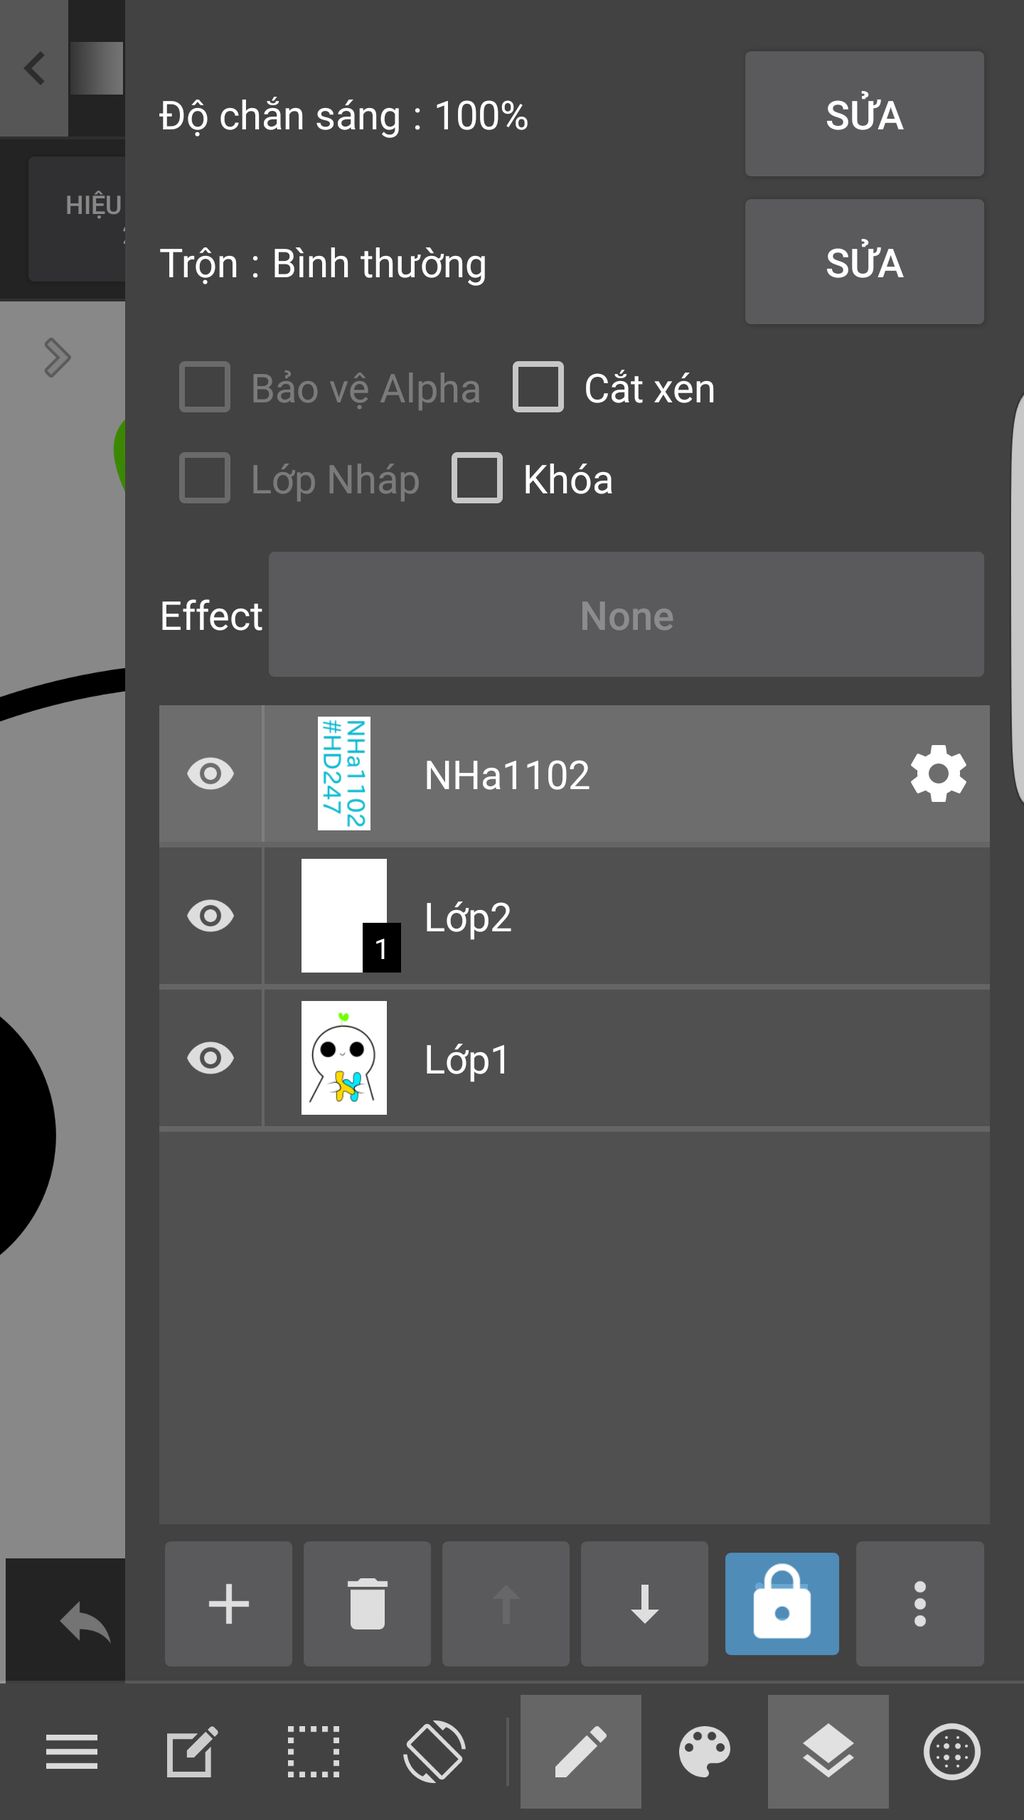The height and width of the screenshot is (1820, 1024).
Task: Open layer more options three dots
Action: [920, 1604]
